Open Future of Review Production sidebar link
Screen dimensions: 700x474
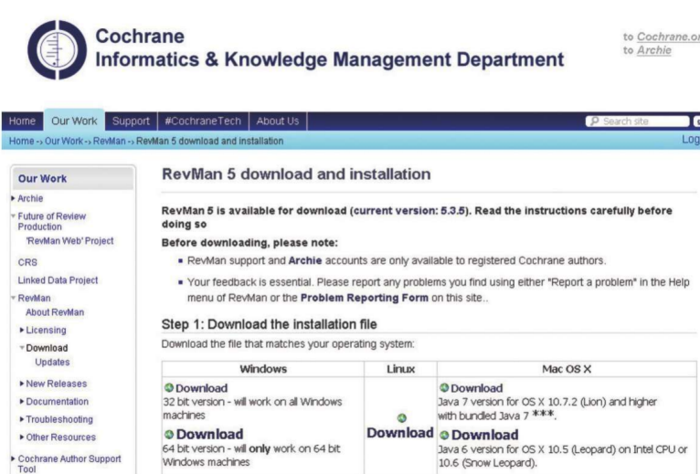tap(52, 221)
